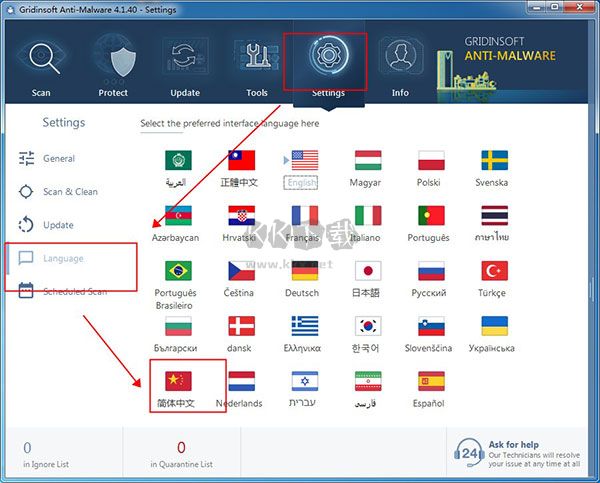Viewport: 600px width, 483px height.
Task: Open Language settings section
Action: (51, 258)
